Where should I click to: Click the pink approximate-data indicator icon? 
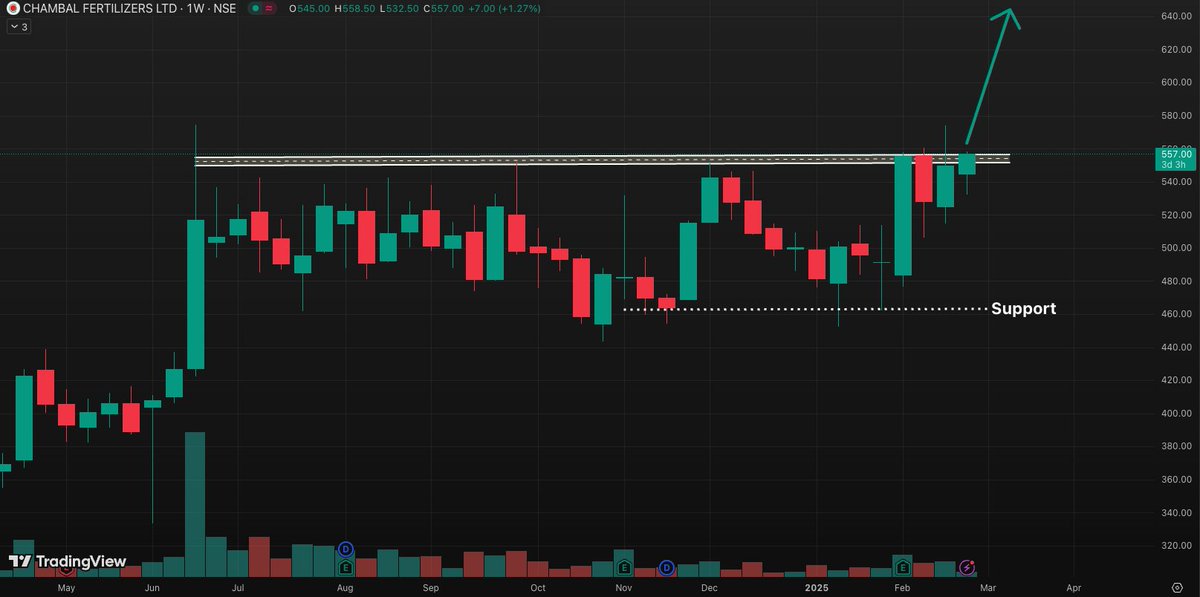[271, 8]
